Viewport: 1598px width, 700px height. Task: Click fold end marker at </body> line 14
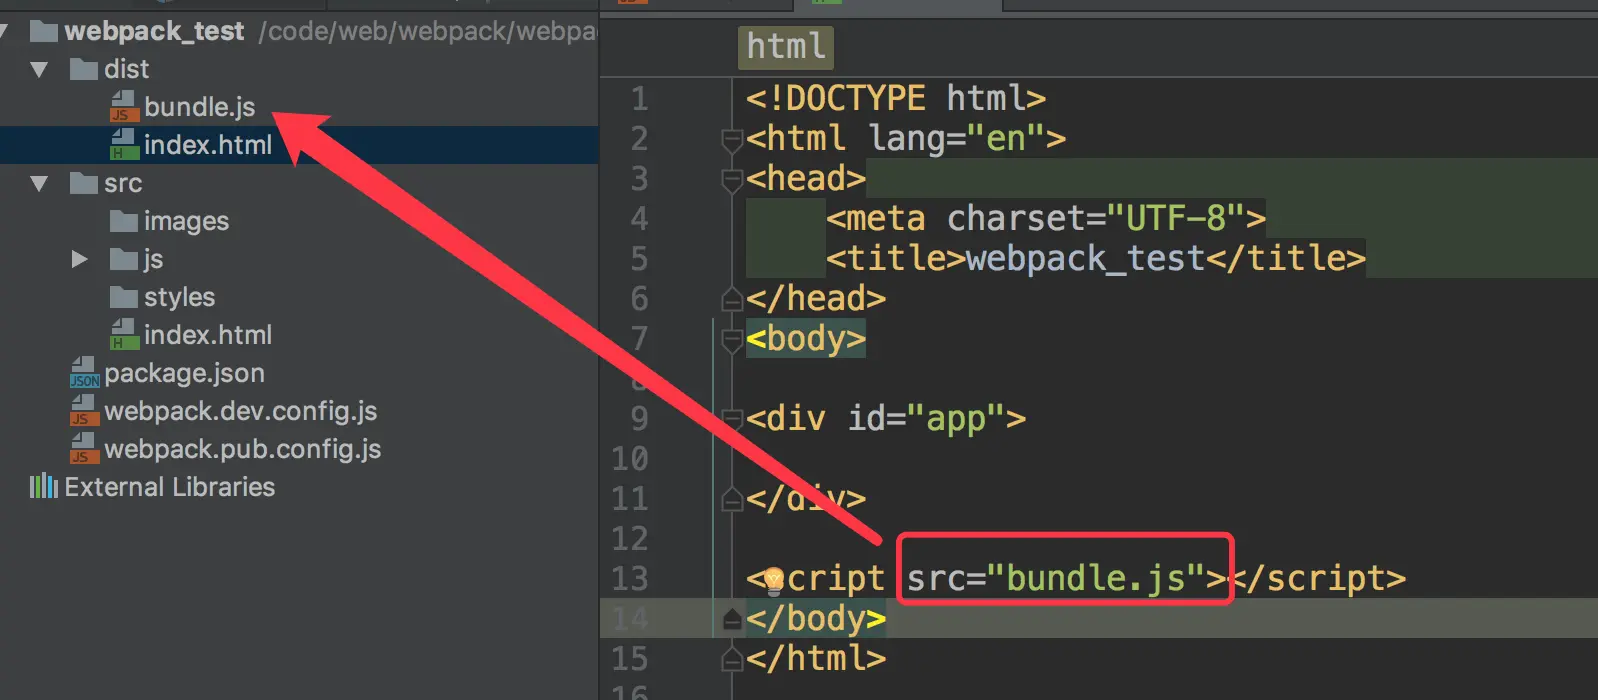732,619
